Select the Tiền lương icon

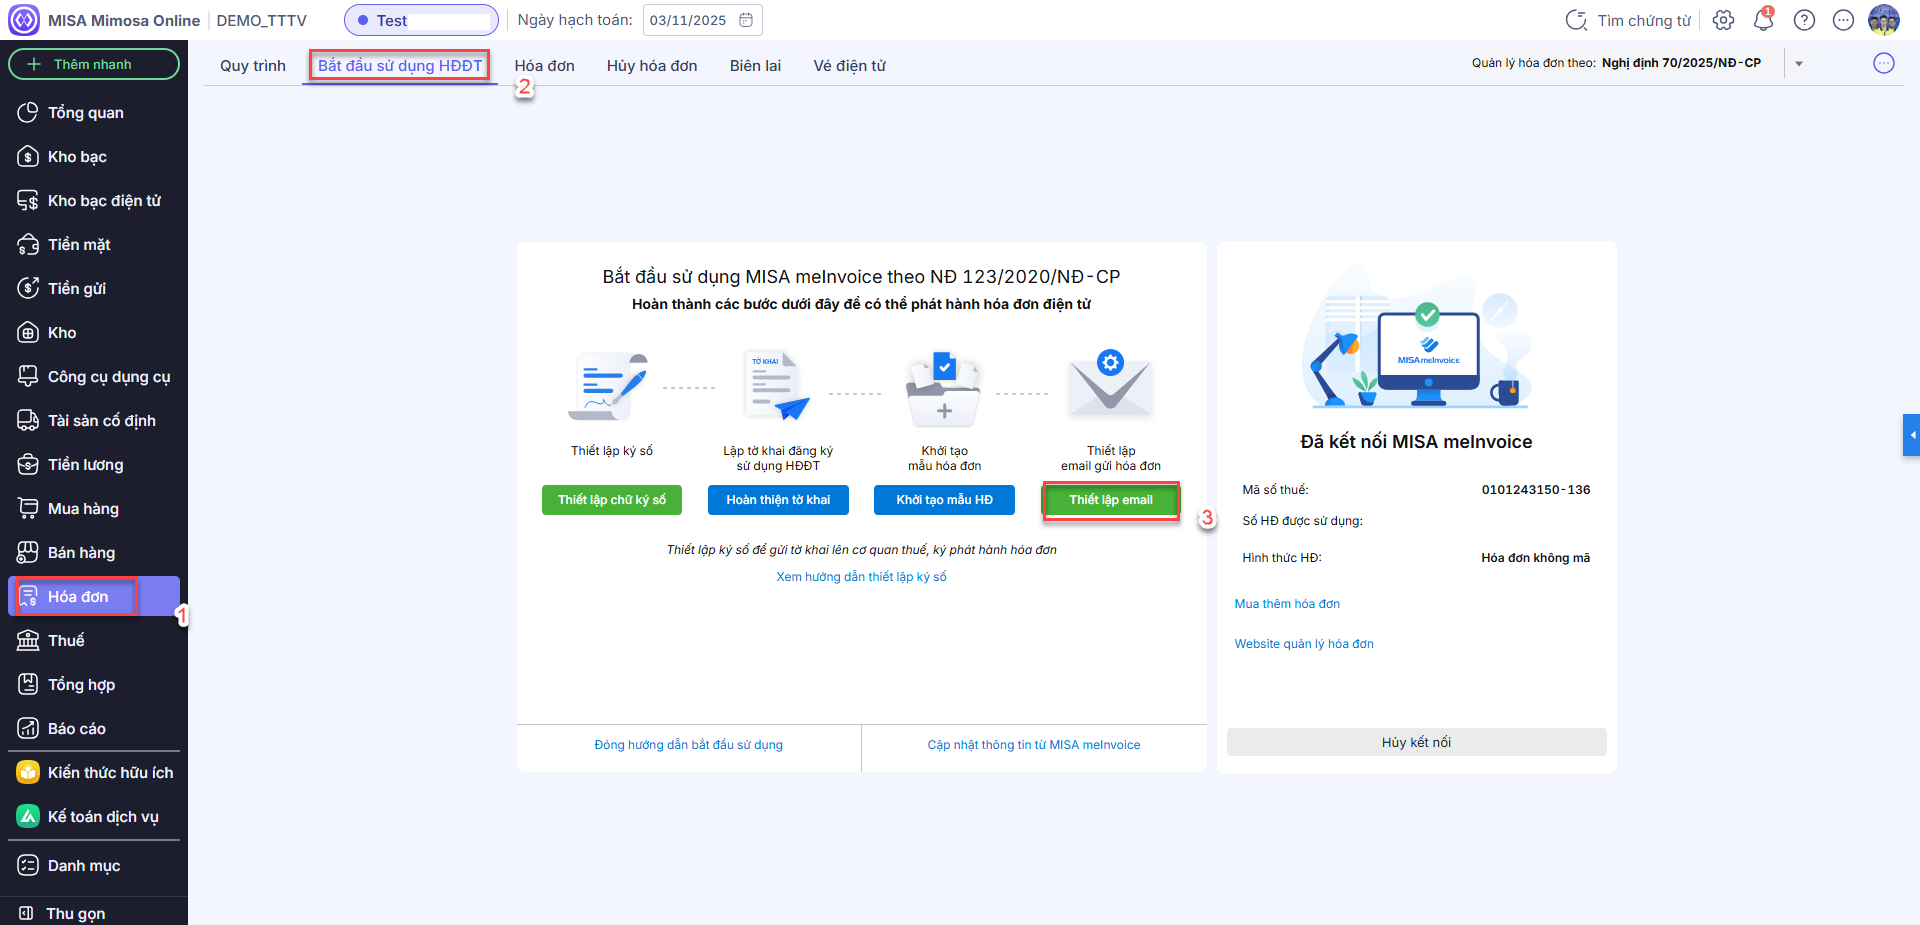click(x=28, y=464)
